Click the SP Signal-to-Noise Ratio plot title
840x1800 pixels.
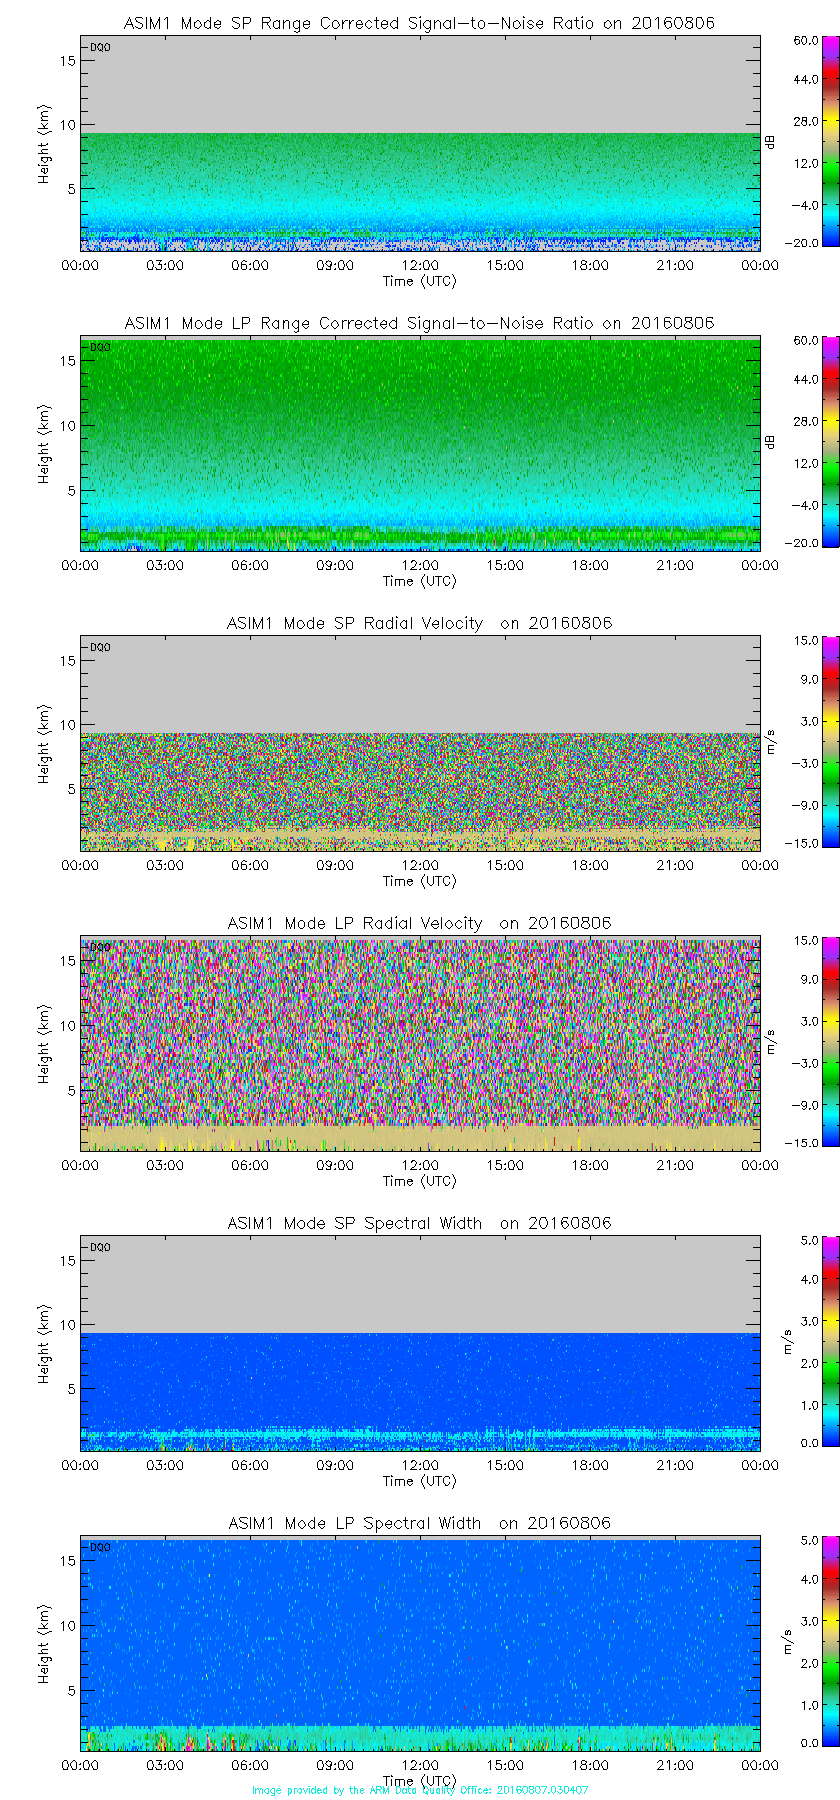tap(419, 23)
